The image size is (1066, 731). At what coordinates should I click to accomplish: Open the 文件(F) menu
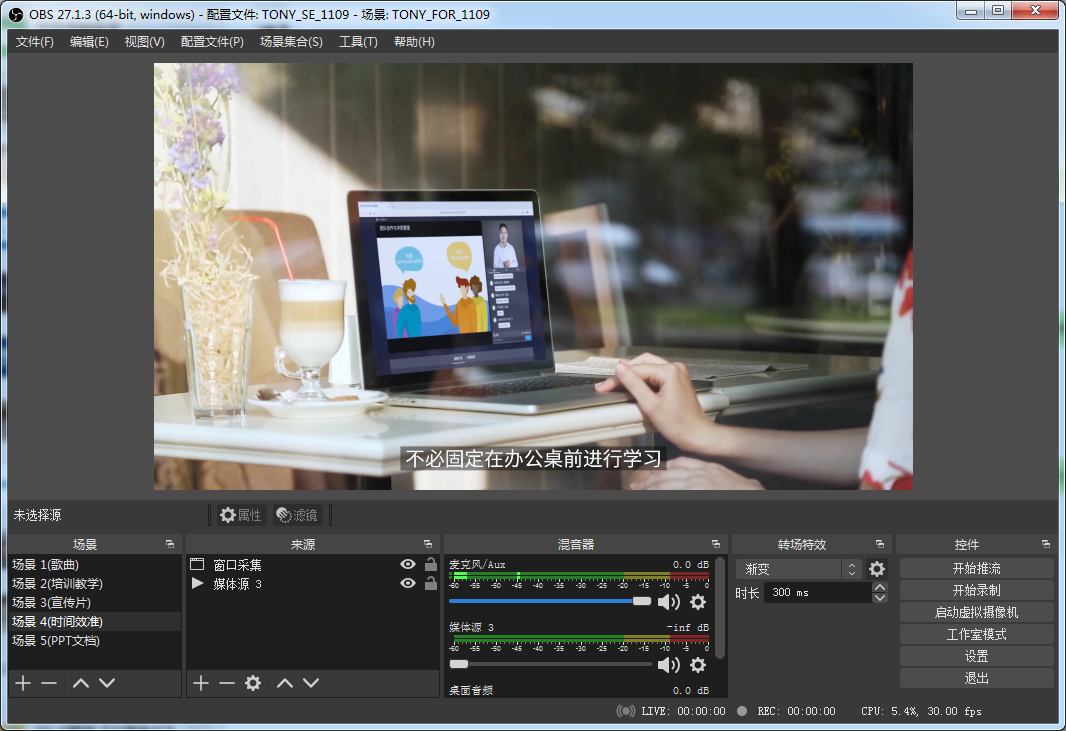click(x=35, y=41)
